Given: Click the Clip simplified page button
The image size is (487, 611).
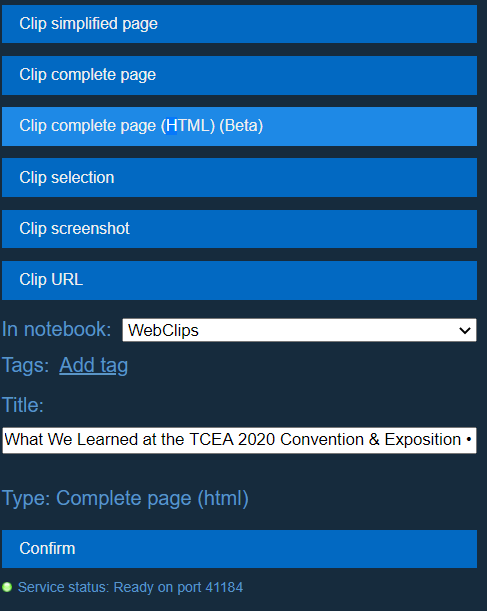Looking at the screenshot, I should tap(239, 24).
